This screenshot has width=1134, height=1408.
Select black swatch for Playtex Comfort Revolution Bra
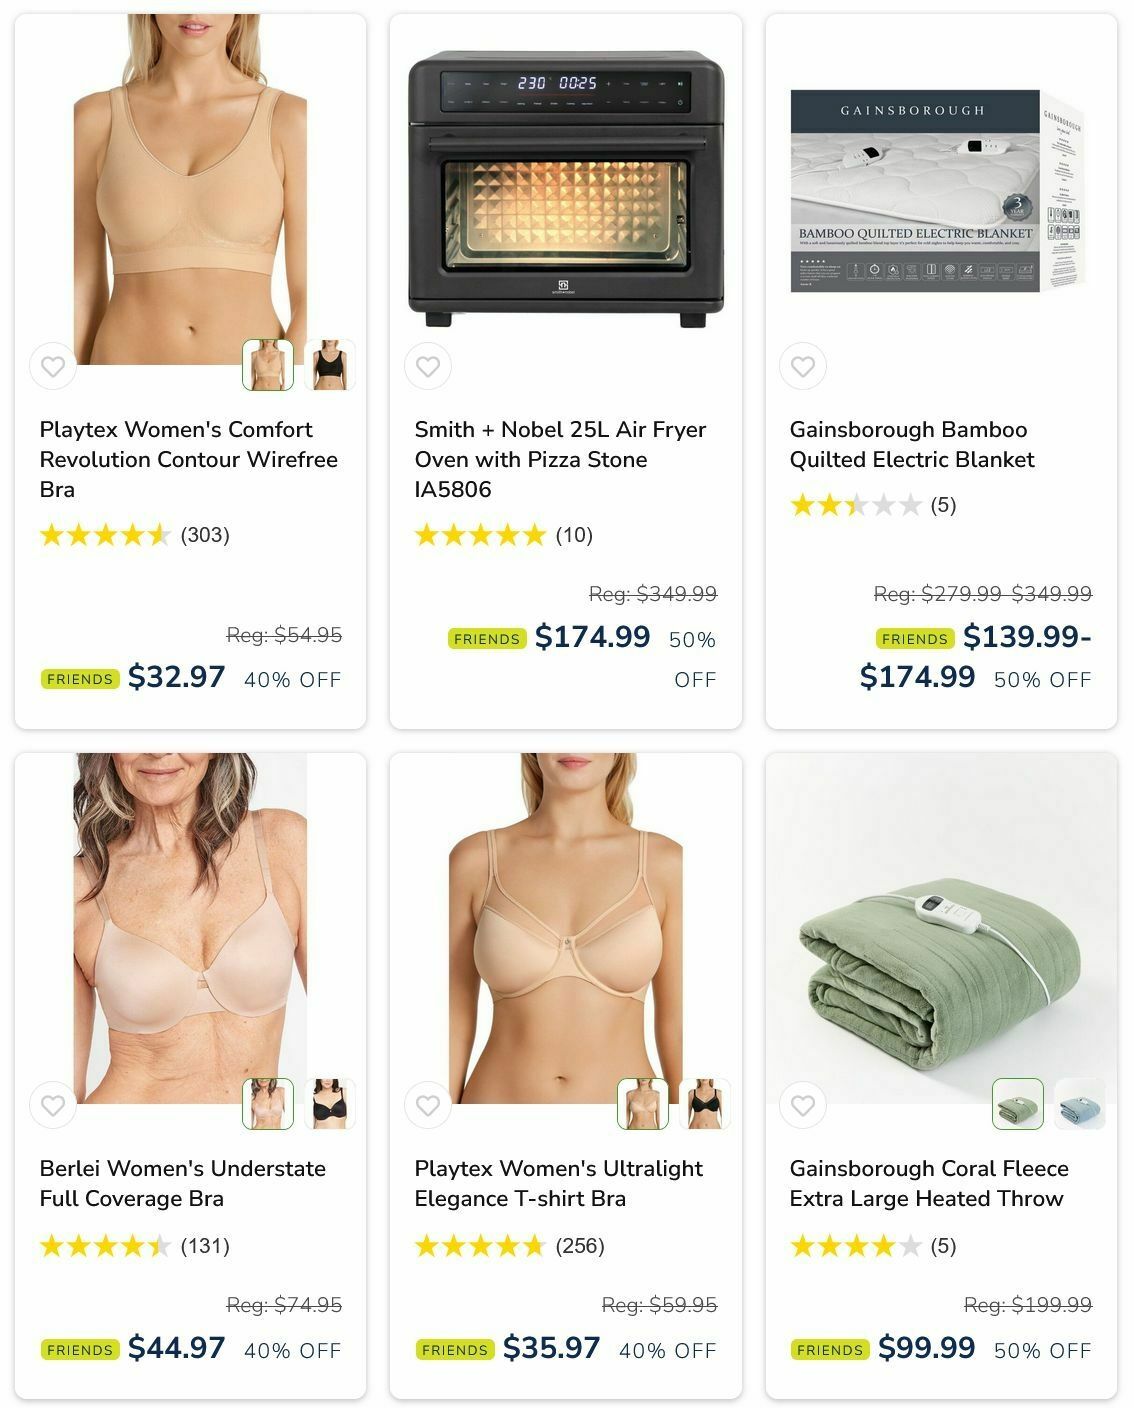pos(330,365)
